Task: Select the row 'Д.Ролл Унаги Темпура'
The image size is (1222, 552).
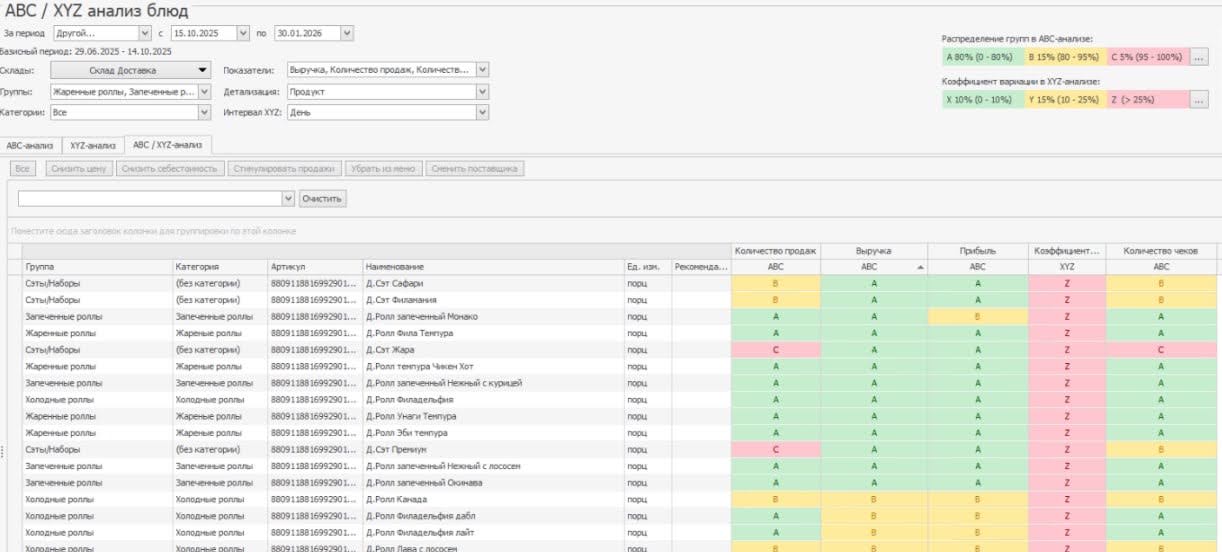Action: [x=618, y=416]
